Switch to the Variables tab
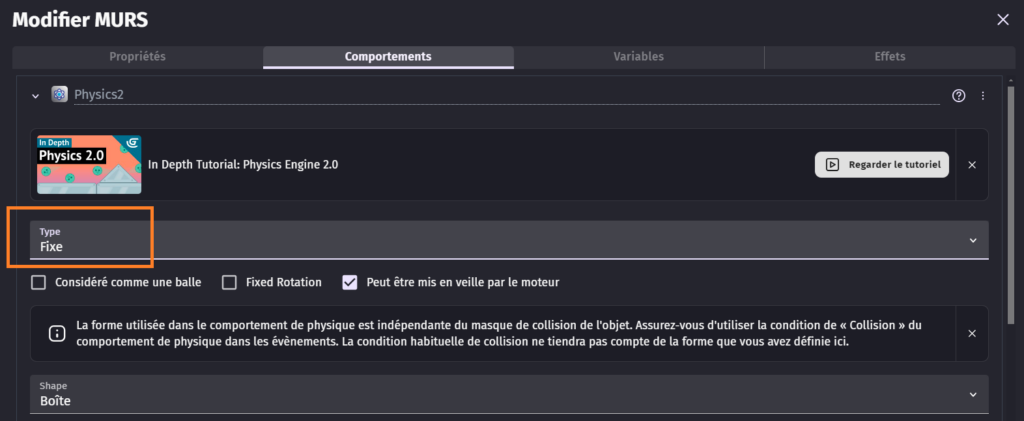The width and height of the screenshot is (1024, 421). [x=638, y=57]
